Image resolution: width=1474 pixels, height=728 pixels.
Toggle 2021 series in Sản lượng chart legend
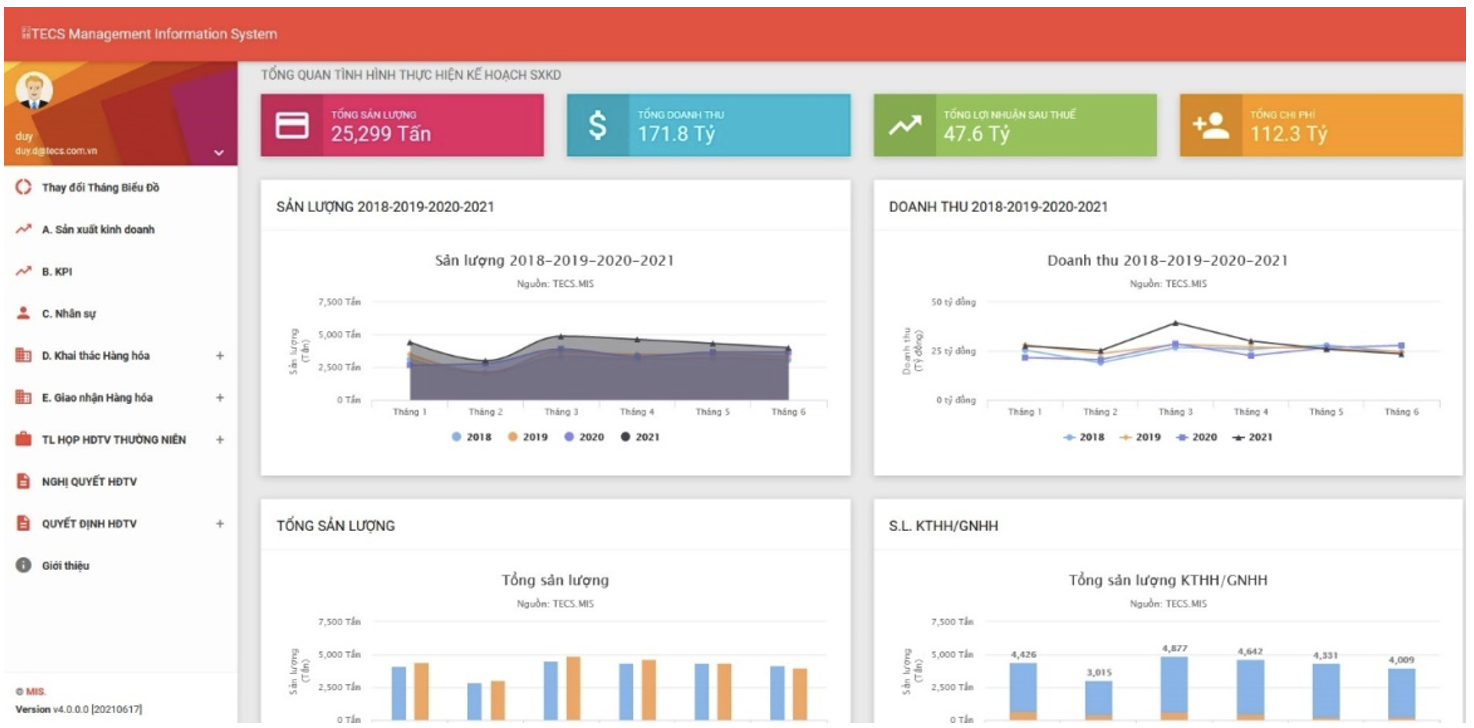tap(640, 437)
